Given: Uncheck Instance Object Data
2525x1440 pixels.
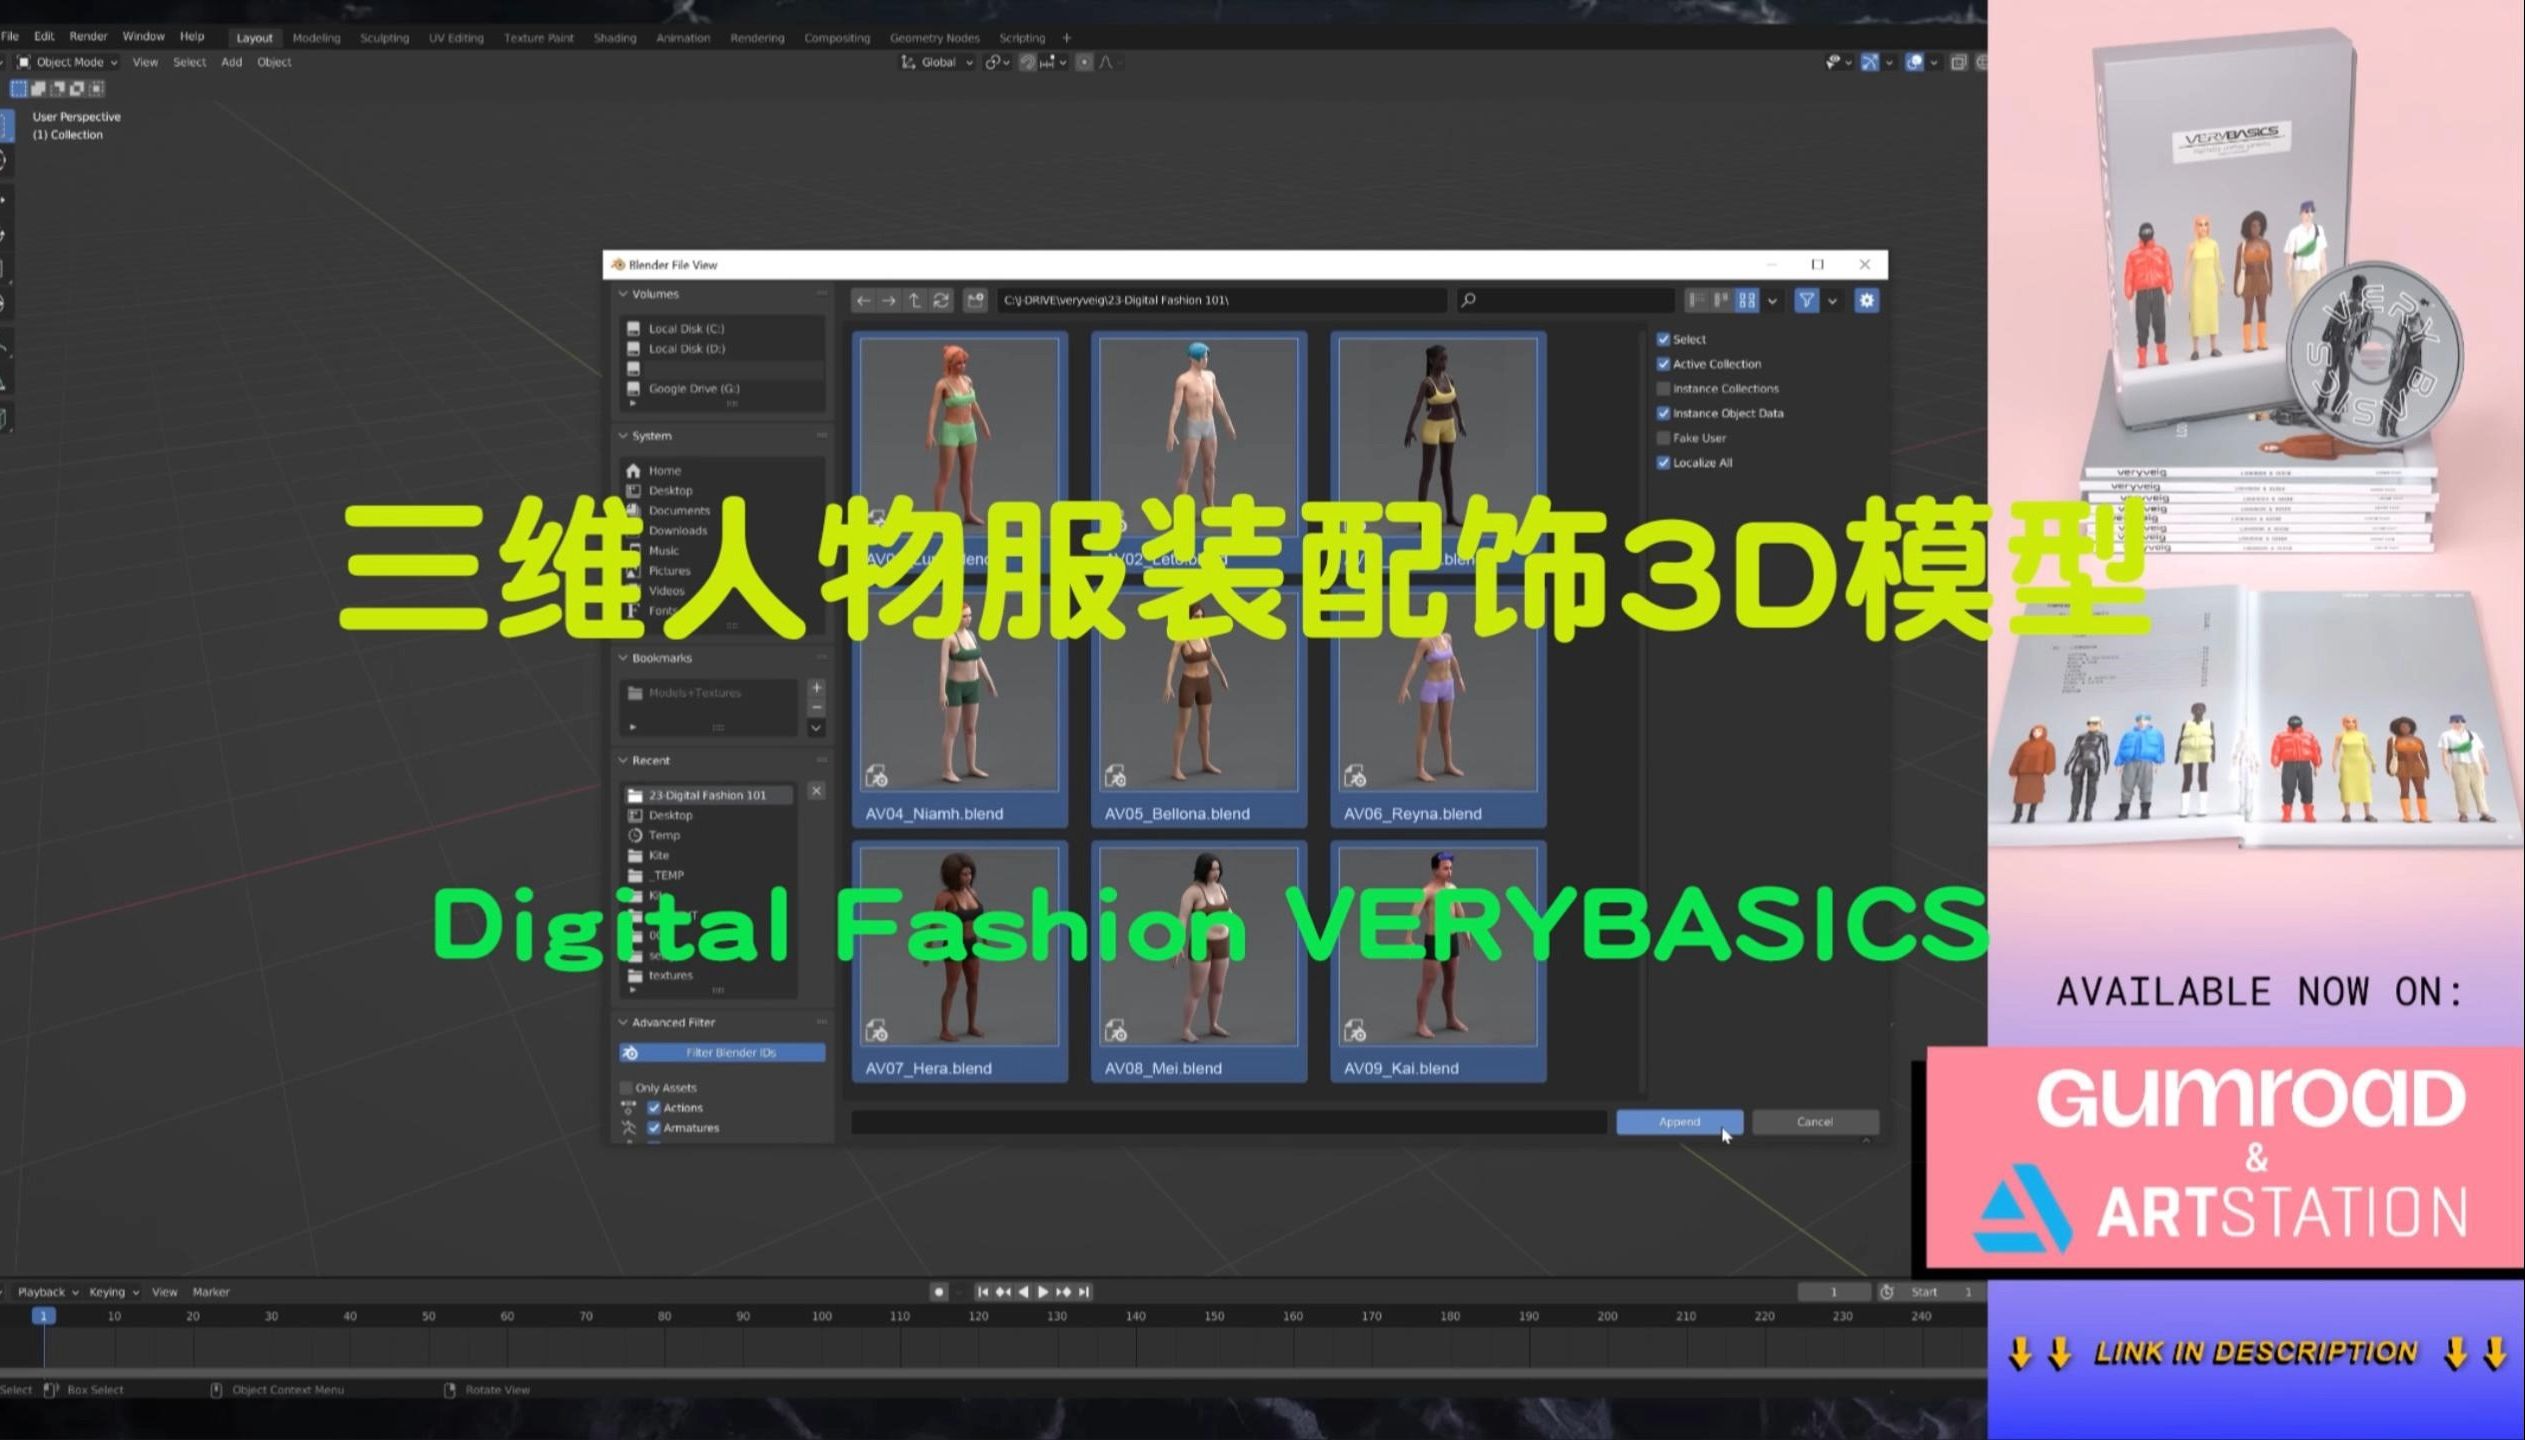Looking at the screenshot, I should pos(1663,413).
